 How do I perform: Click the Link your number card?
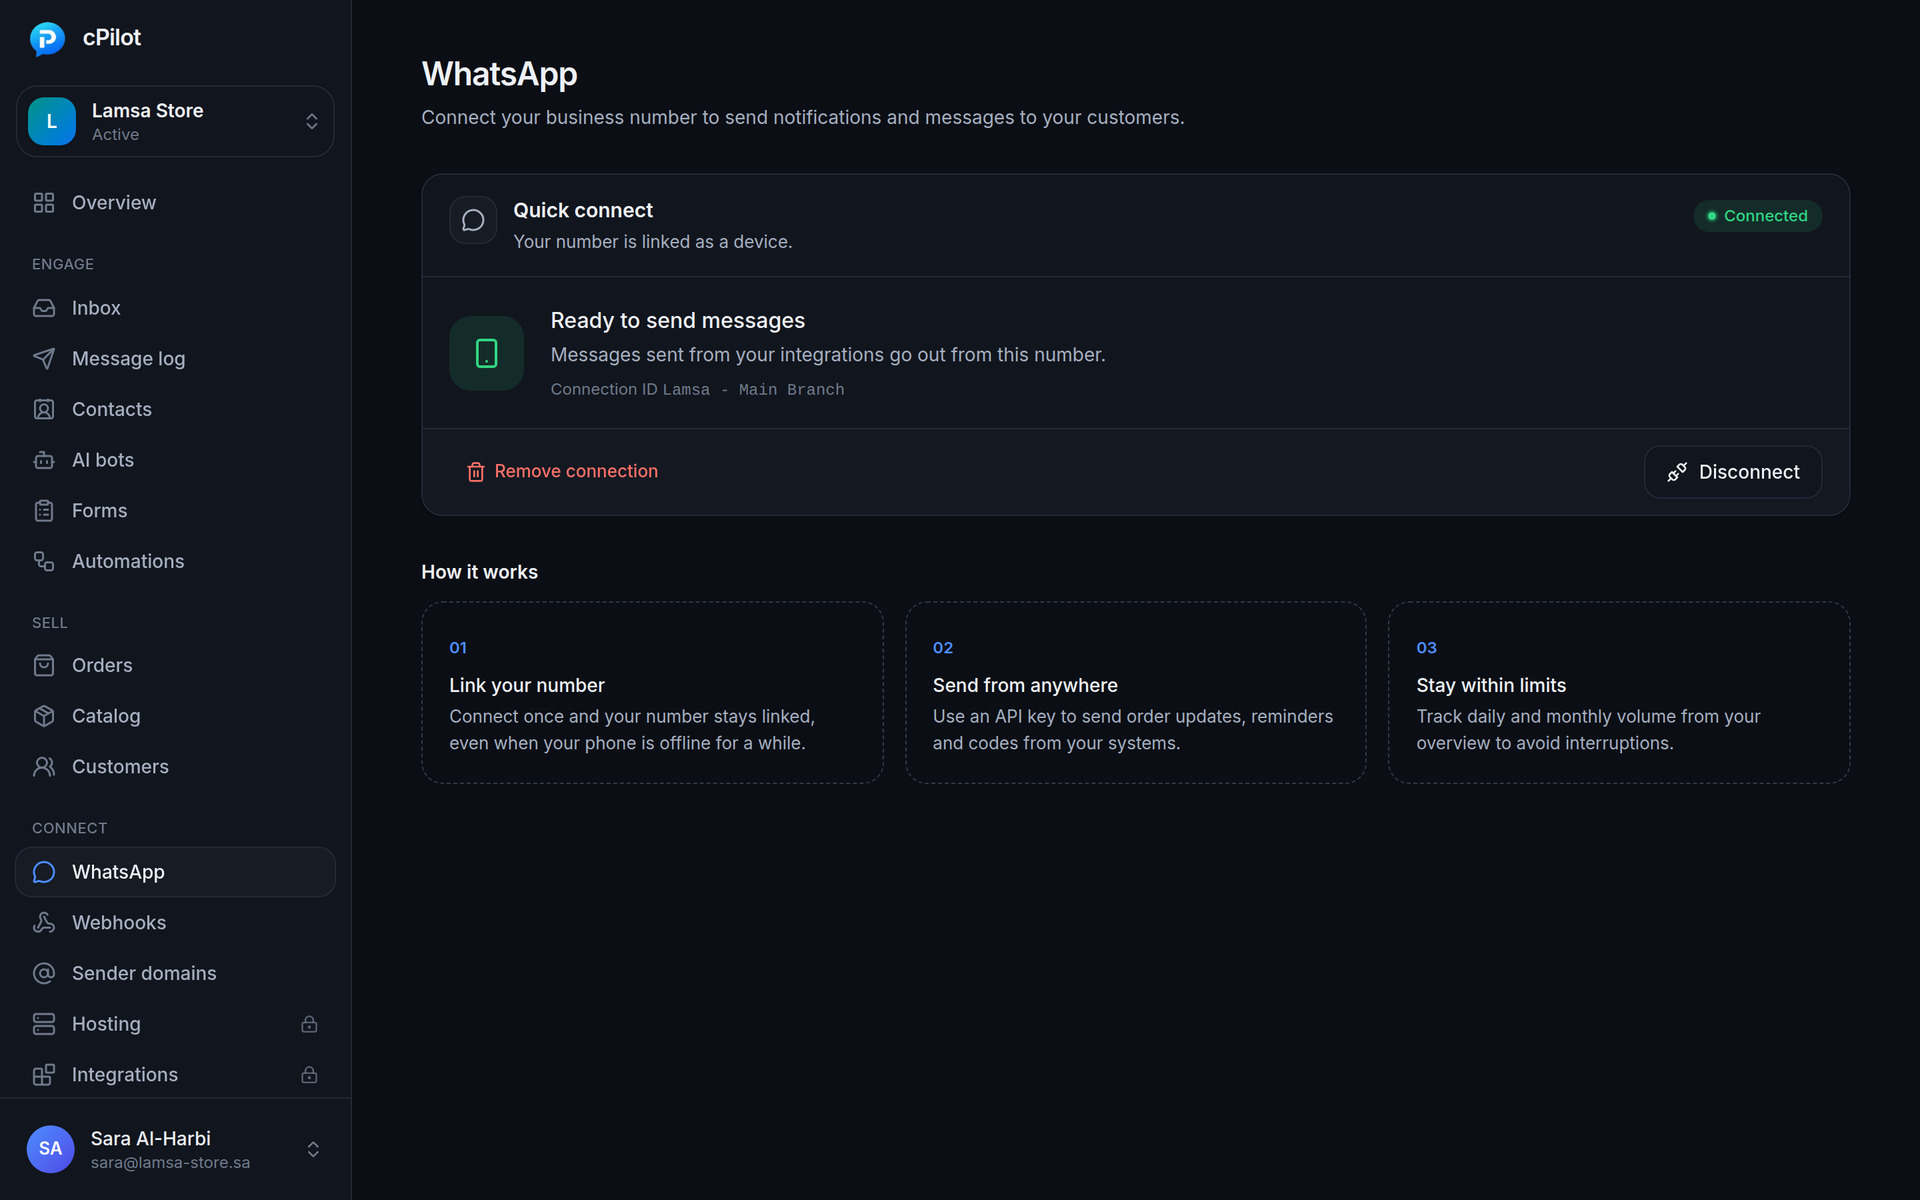click(652, 692)
